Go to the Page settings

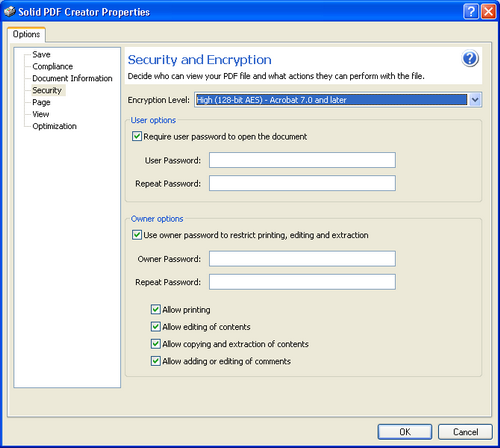pyautogui.click(x=41, y=102)
